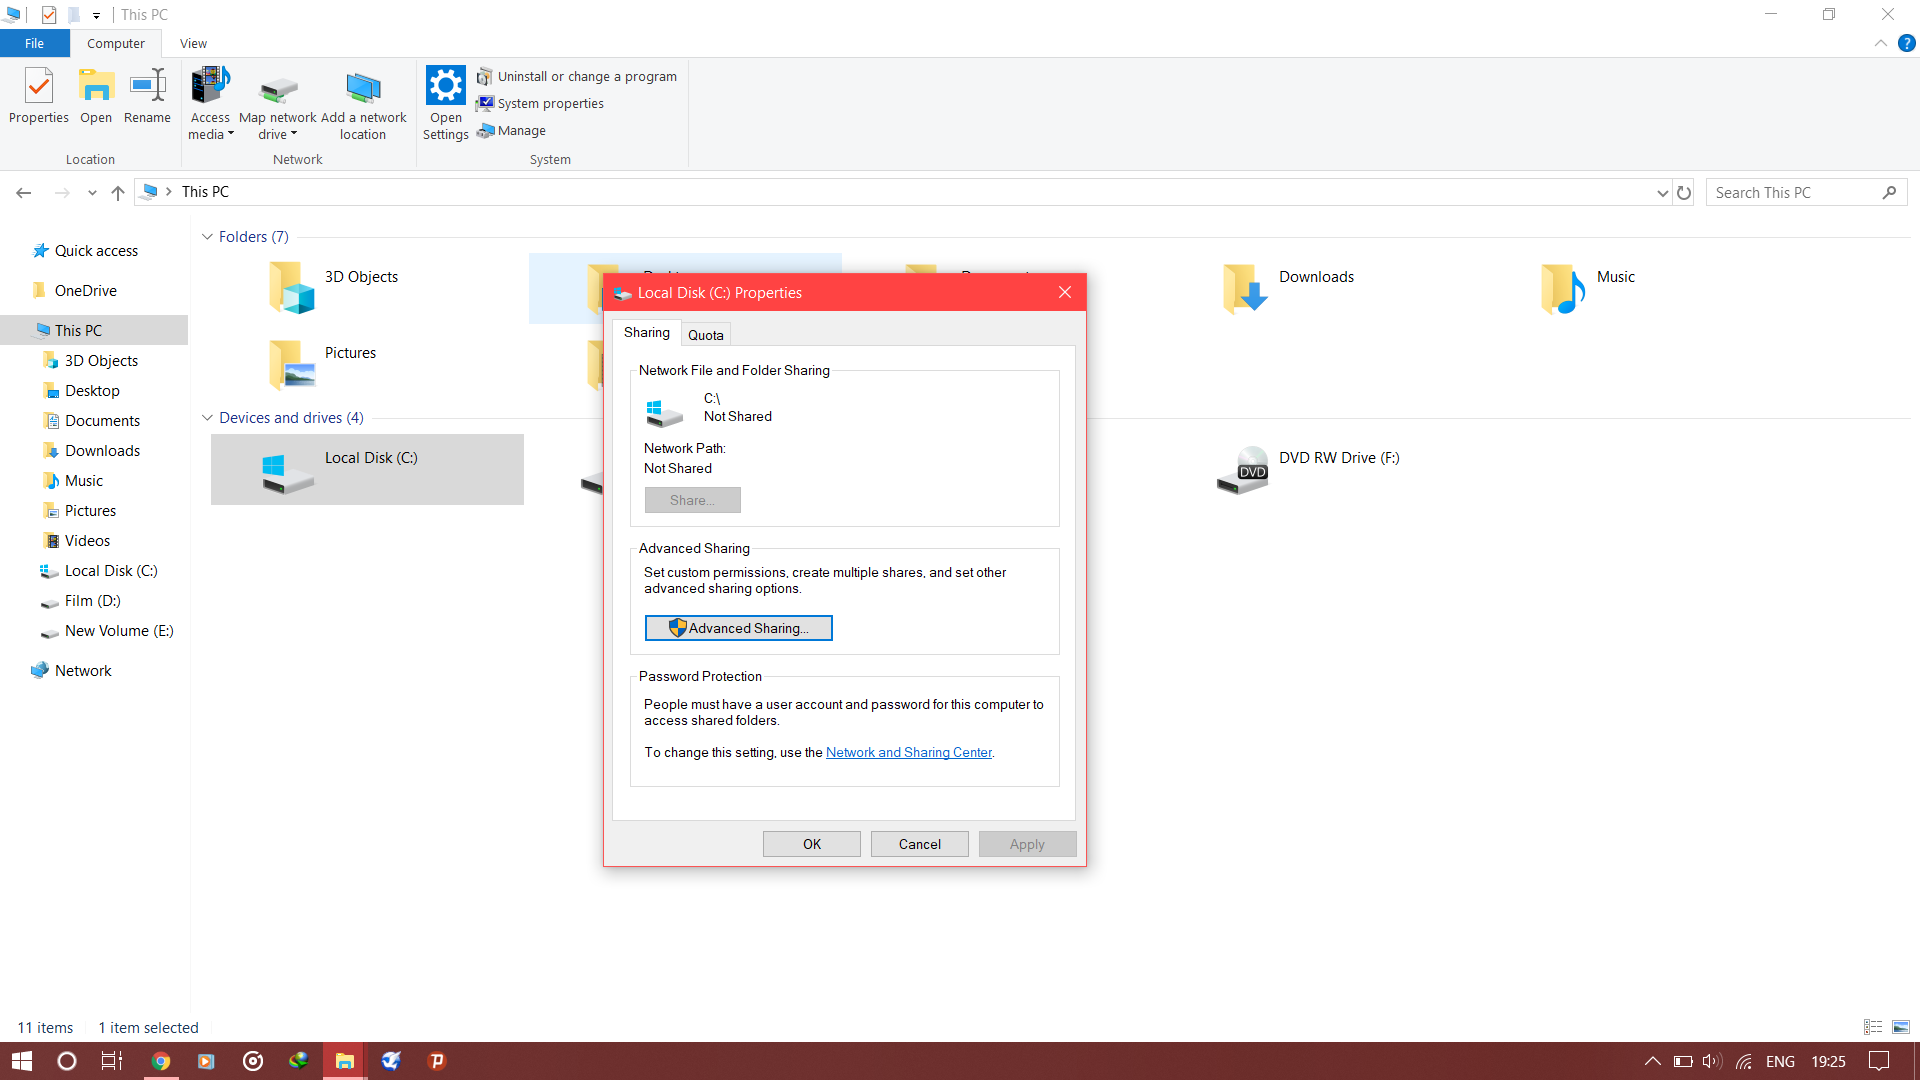
Task: Select the 3D Objects folder icon
Action: (x=291, y=287)
